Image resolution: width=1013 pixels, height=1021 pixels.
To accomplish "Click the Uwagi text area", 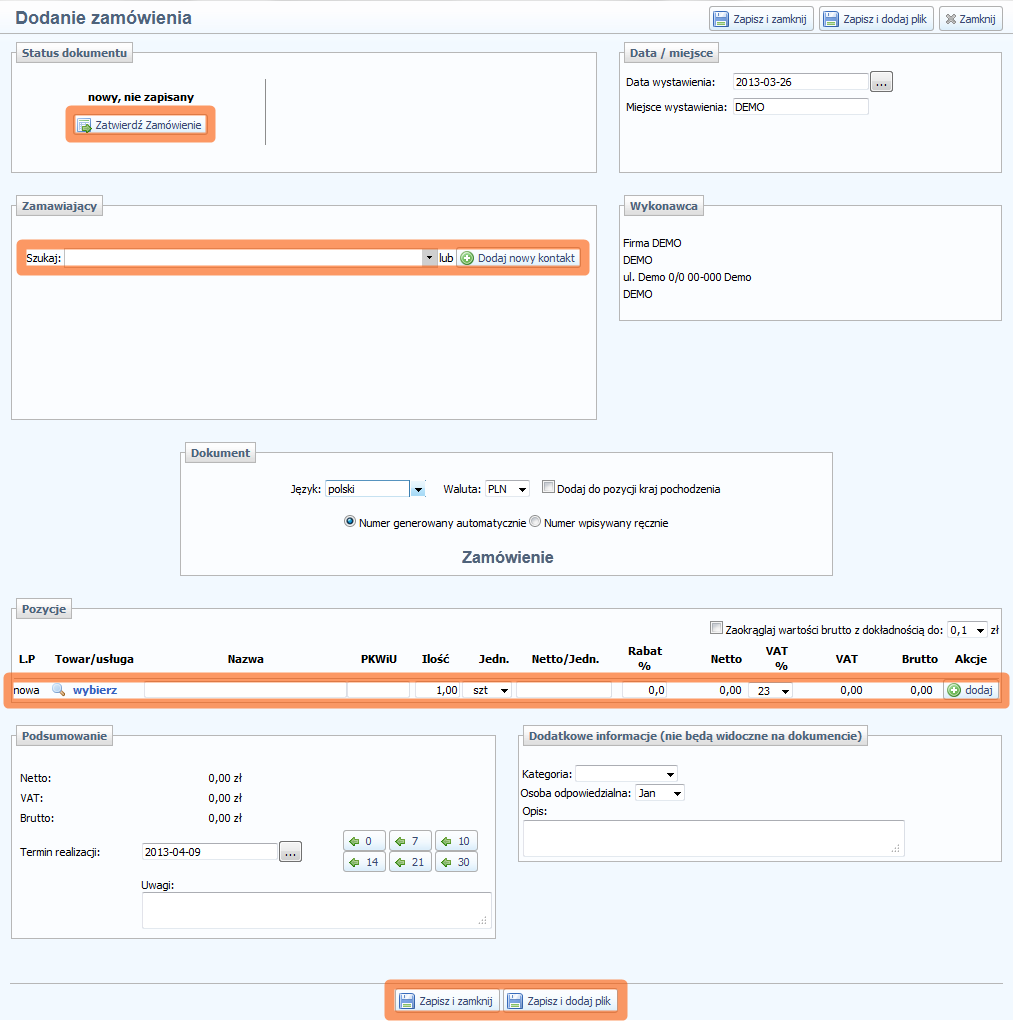I will [x=316, y=910].
